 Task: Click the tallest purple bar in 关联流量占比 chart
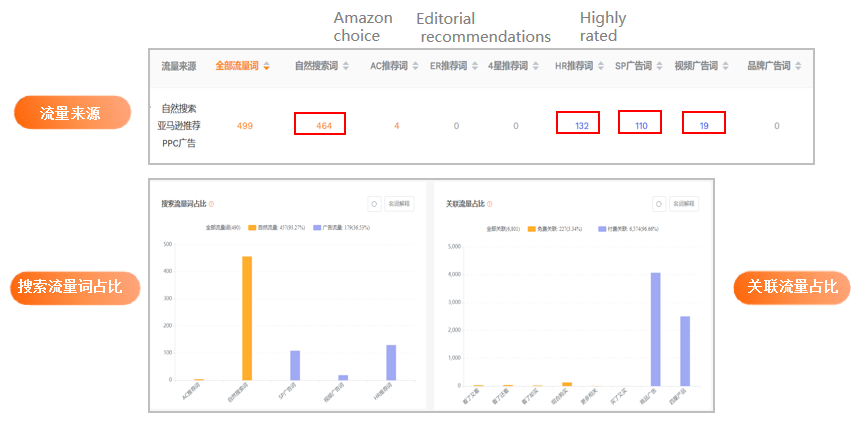point(656,329)
